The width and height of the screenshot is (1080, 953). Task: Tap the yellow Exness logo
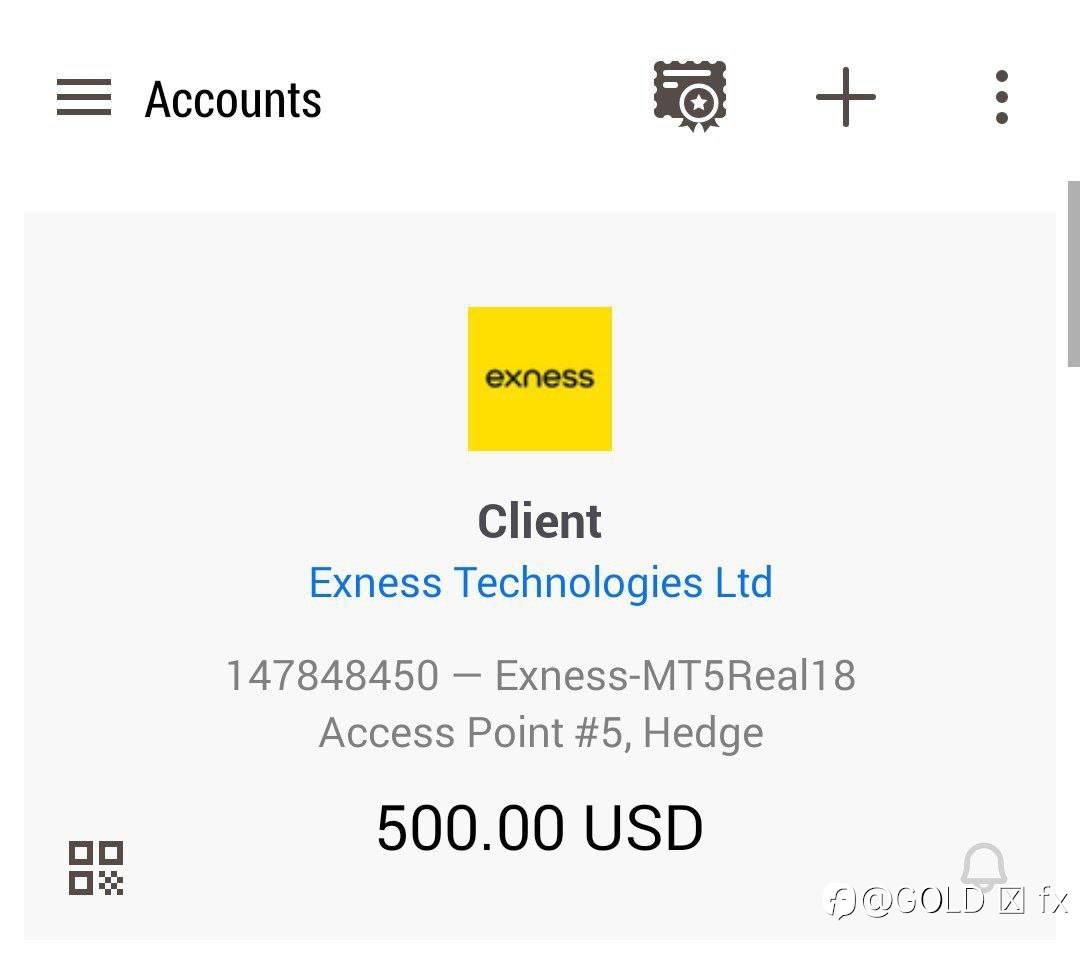click(540, 379)
